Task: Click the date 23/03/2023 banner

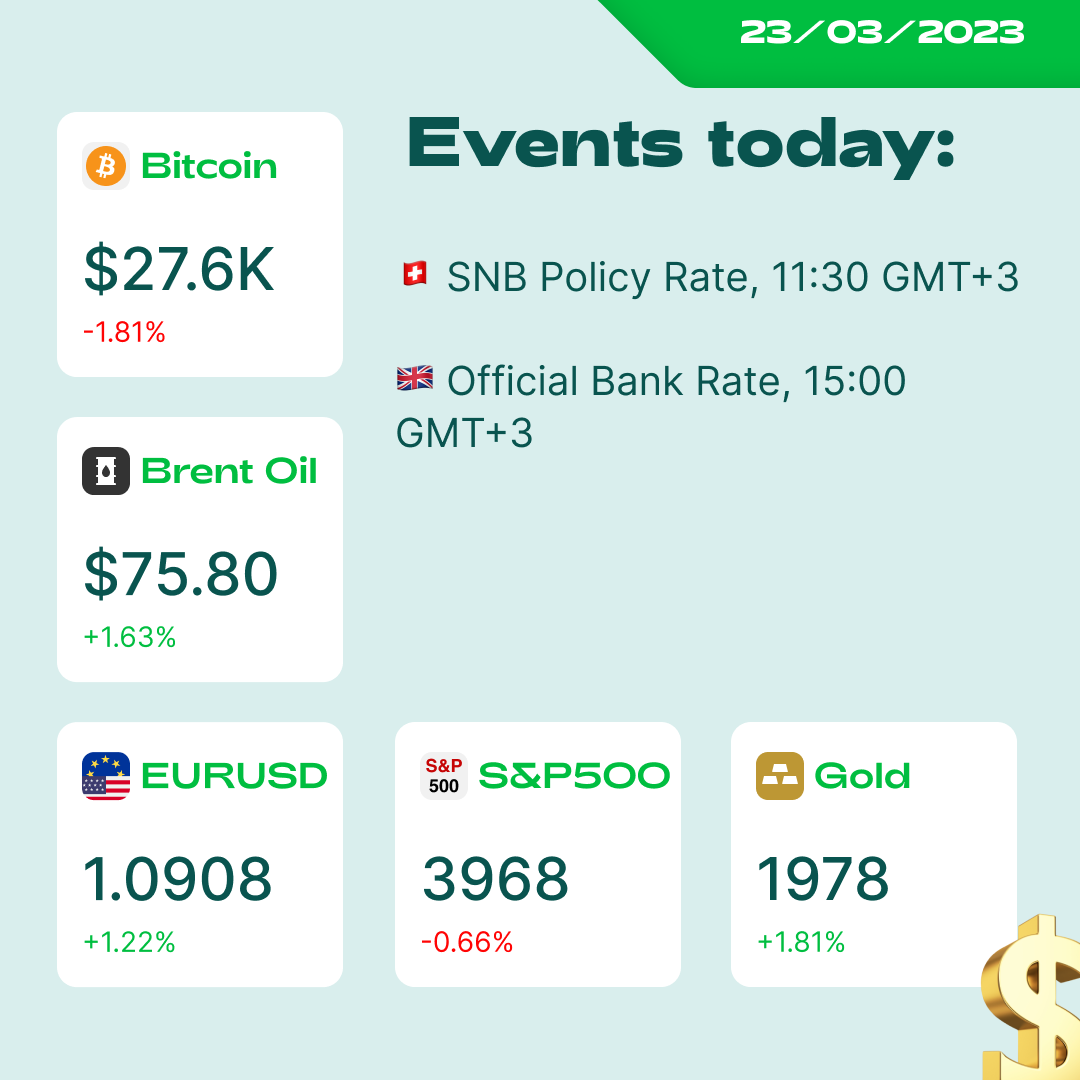Action: pyautogui.click(x=882, y=32)
